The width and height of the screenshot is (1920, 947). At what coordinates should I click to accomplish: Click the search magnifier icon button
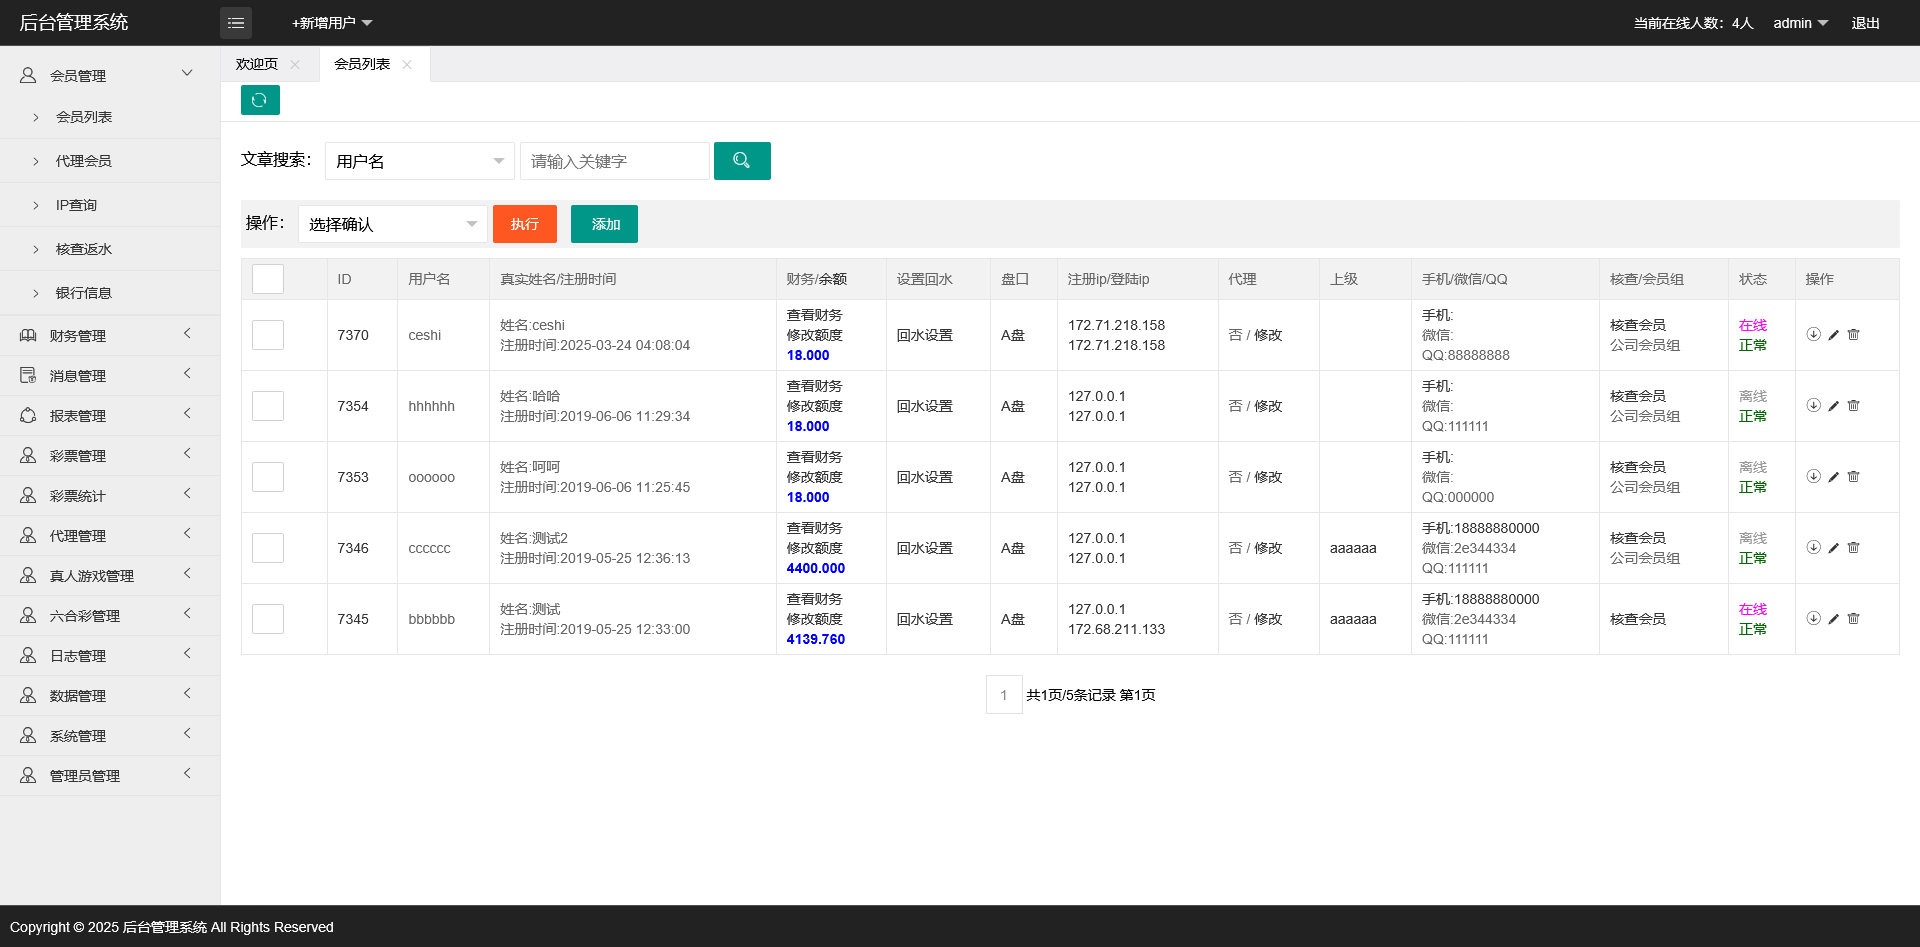742,161
